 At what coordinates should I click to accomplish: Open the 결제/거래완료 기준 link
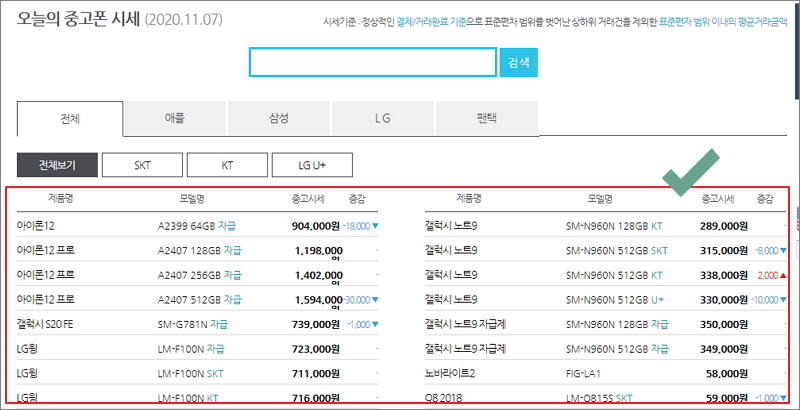point(431,22)
